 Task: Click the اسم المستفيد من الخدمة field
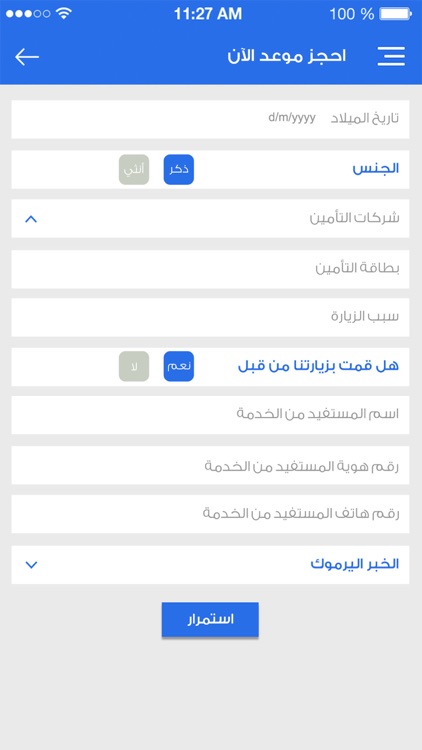click(x=211, y=415)
